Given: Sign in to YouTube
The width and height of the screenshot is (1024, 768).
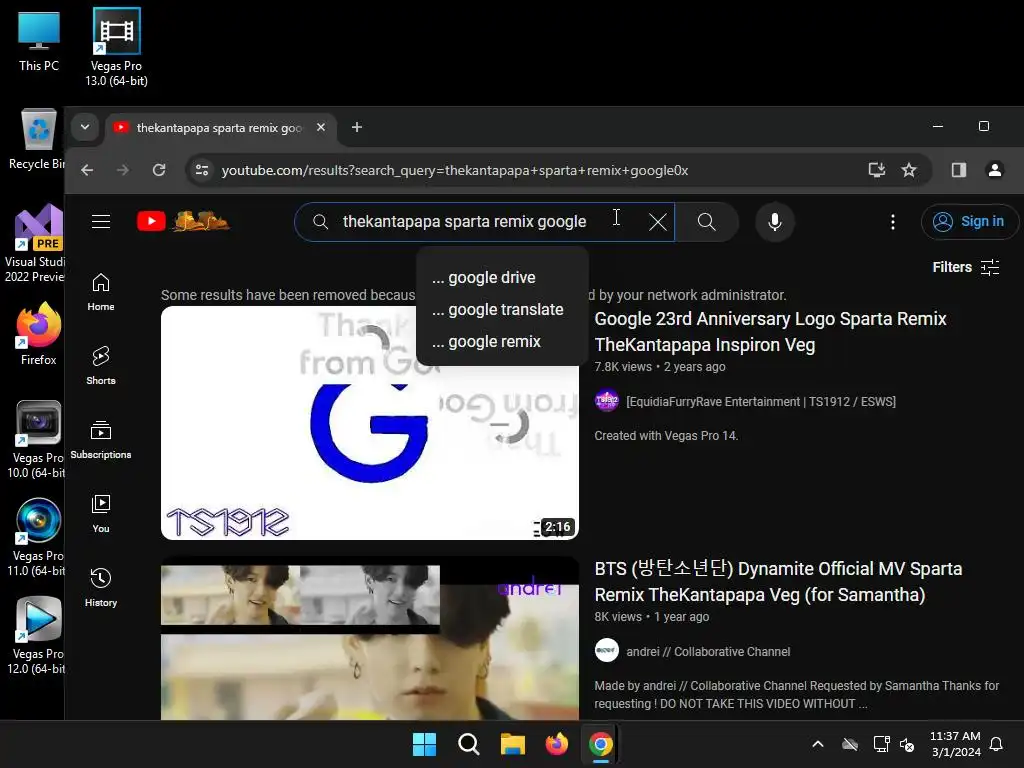Looking at the screenshot, I should (970, 222).
